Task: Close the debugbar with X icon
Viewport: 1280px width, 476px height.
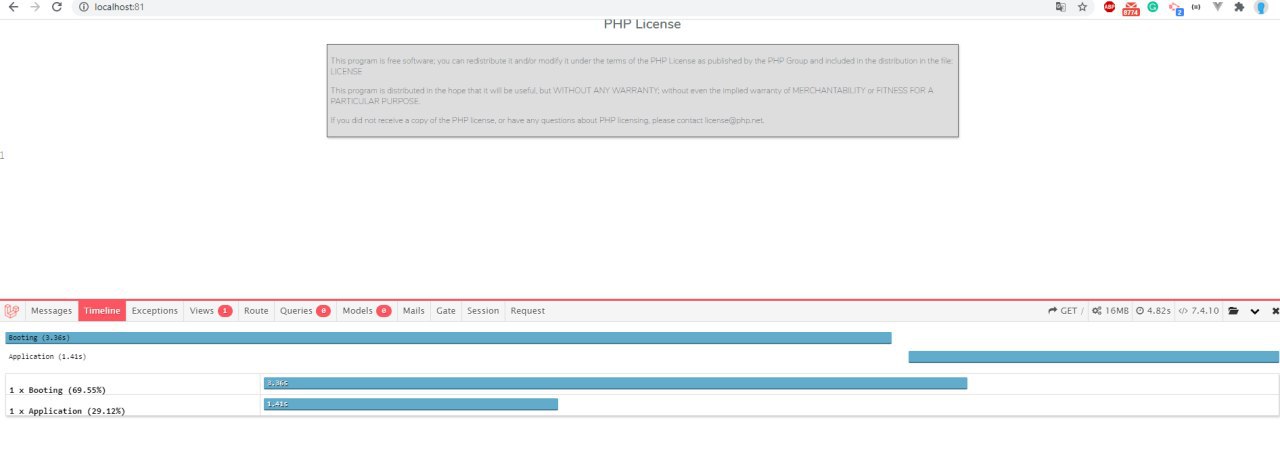Action: (x=1275, y=311)
